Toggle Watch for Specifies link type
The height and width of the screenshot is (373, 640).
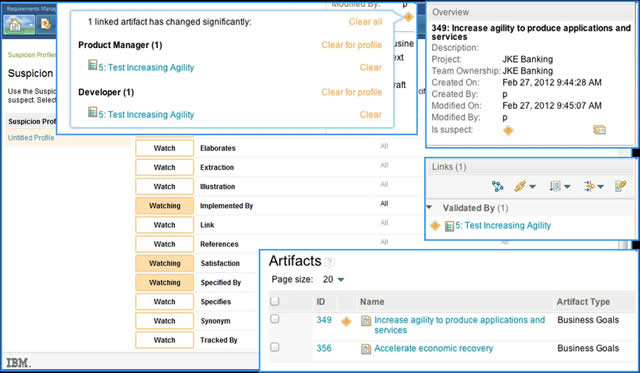pyautogui.click(x=164, y=302)
